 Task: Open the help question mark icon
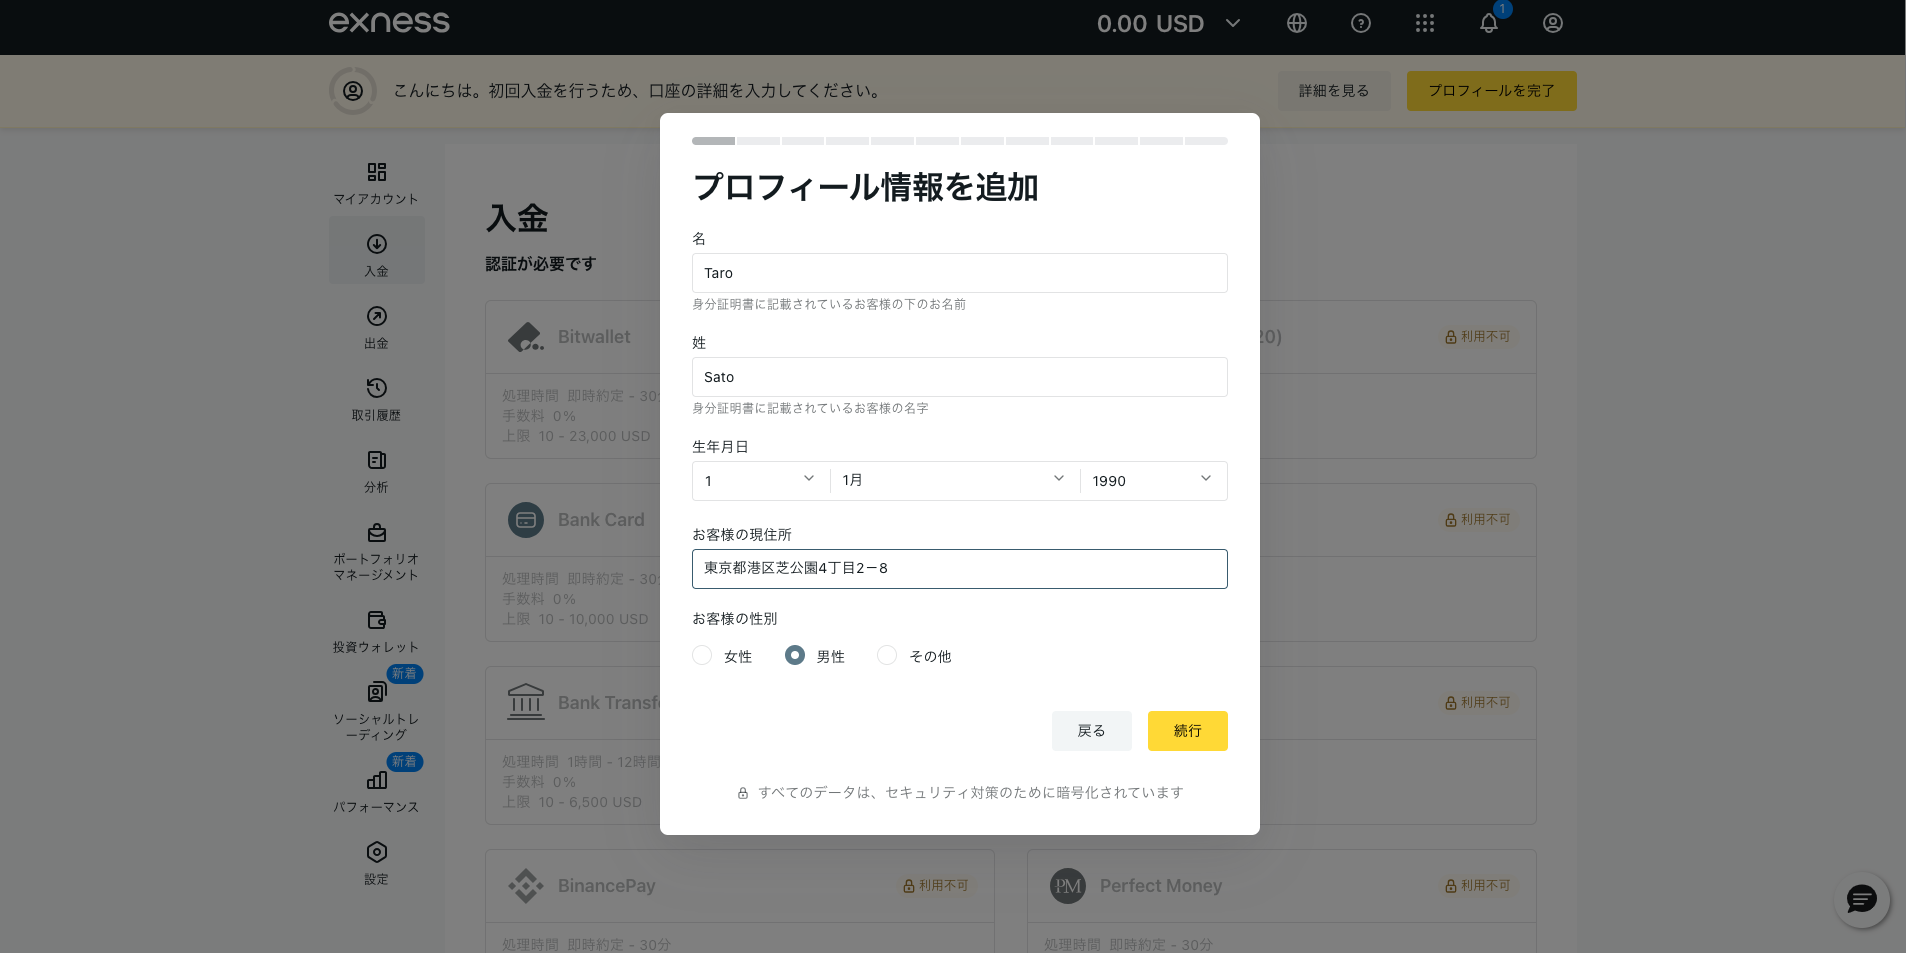pyautogui.click(x=1360, y=23)
